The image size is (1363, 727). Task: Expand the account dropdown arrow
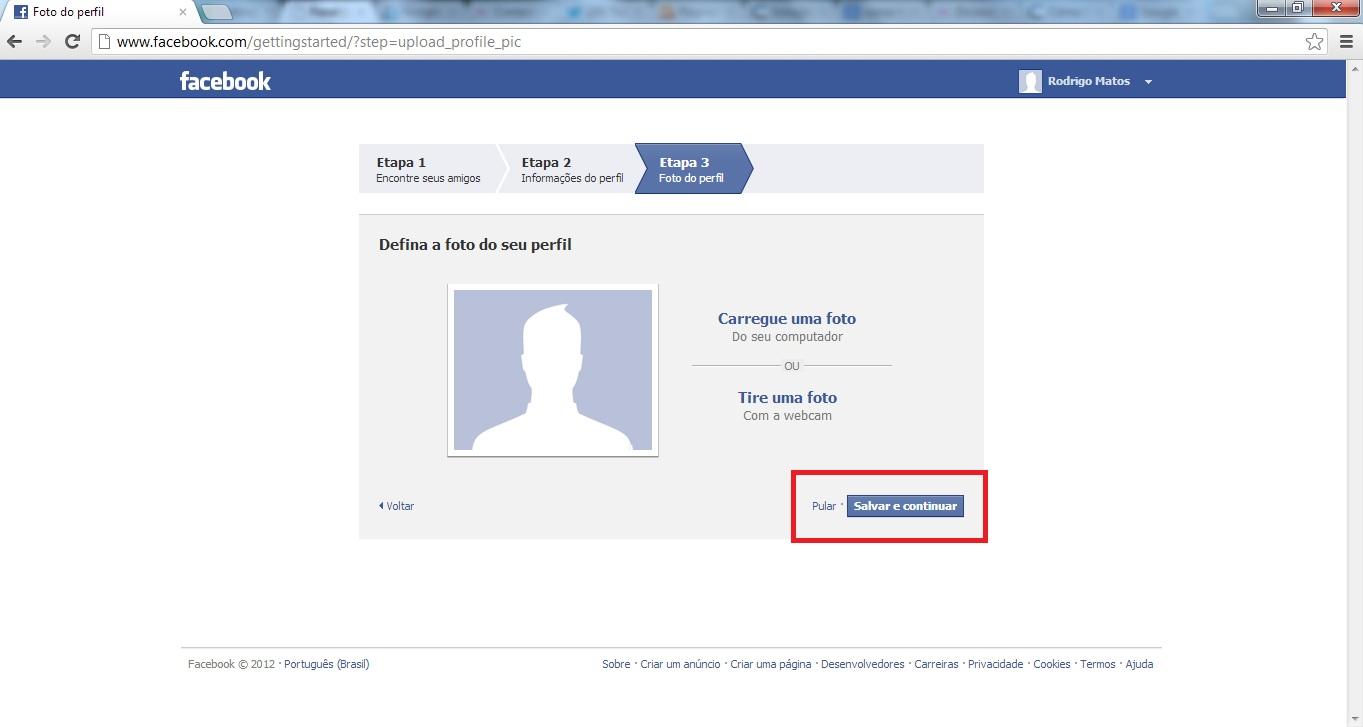1148,82
